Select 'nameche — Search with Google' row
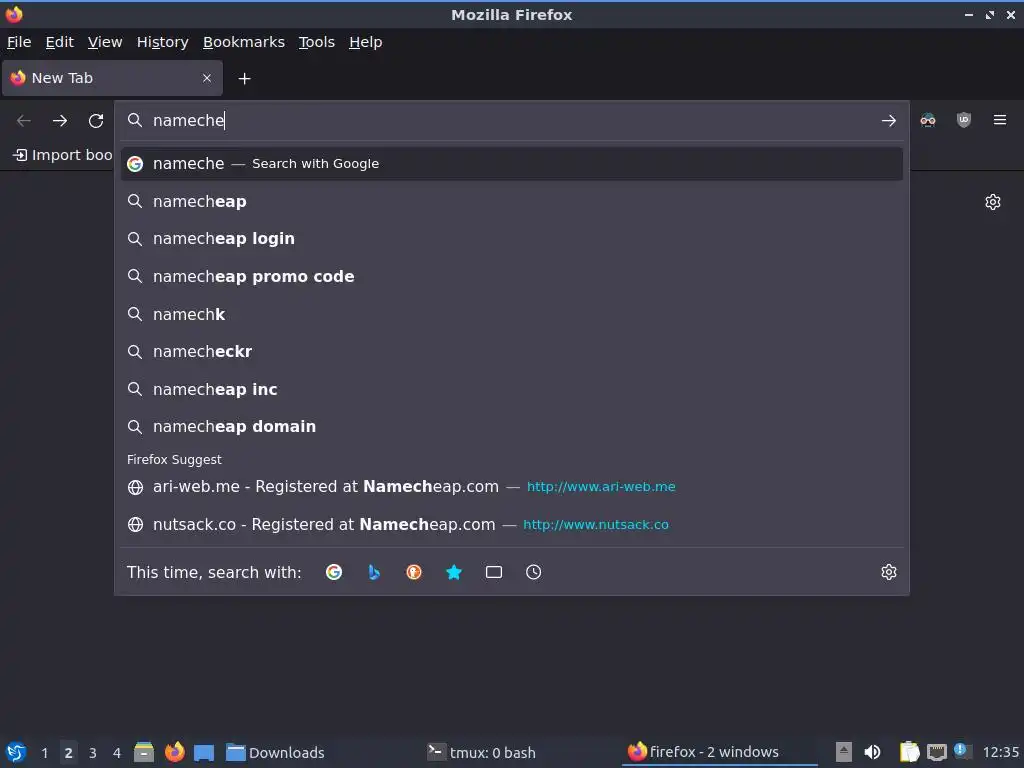1024x768 pixels. click(x=511, y=164)
